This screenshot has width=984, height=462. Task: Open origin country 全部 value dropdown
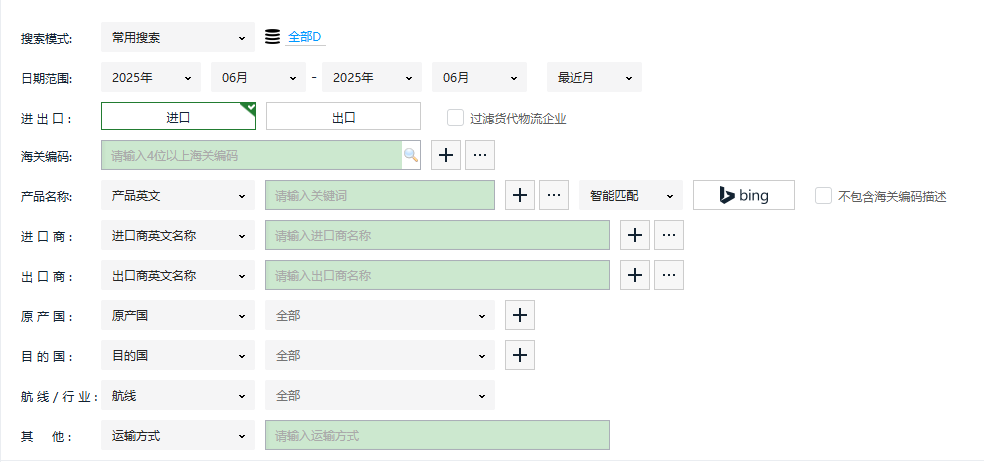[x=380, y=316]
